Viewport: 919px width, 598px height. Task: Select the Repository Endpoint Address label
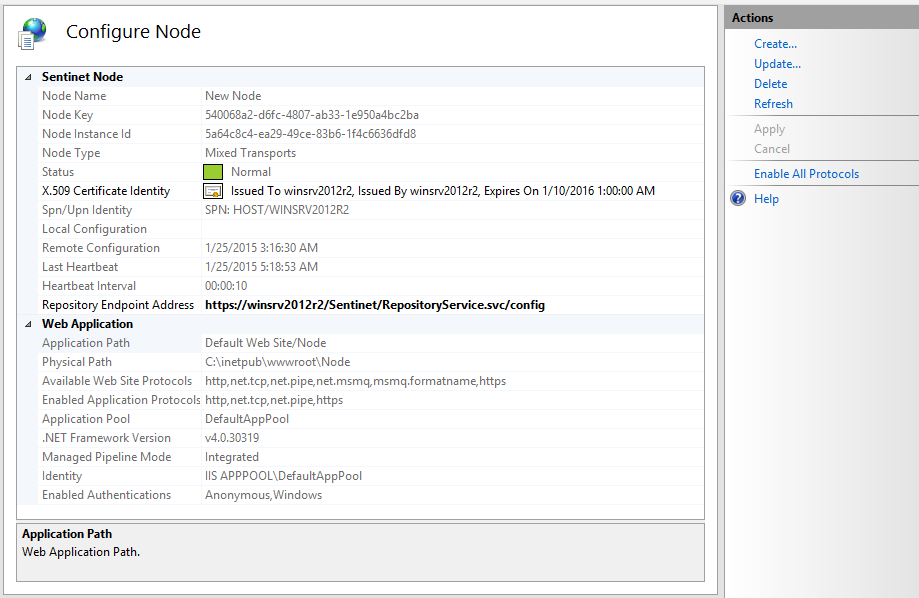click(x=118, y=305)
